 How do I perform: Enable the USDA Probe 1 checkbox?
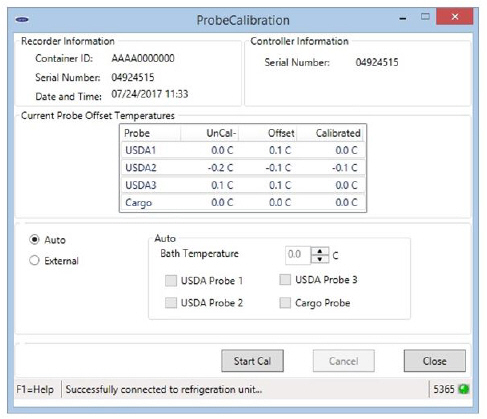click(x=171, y=281)
